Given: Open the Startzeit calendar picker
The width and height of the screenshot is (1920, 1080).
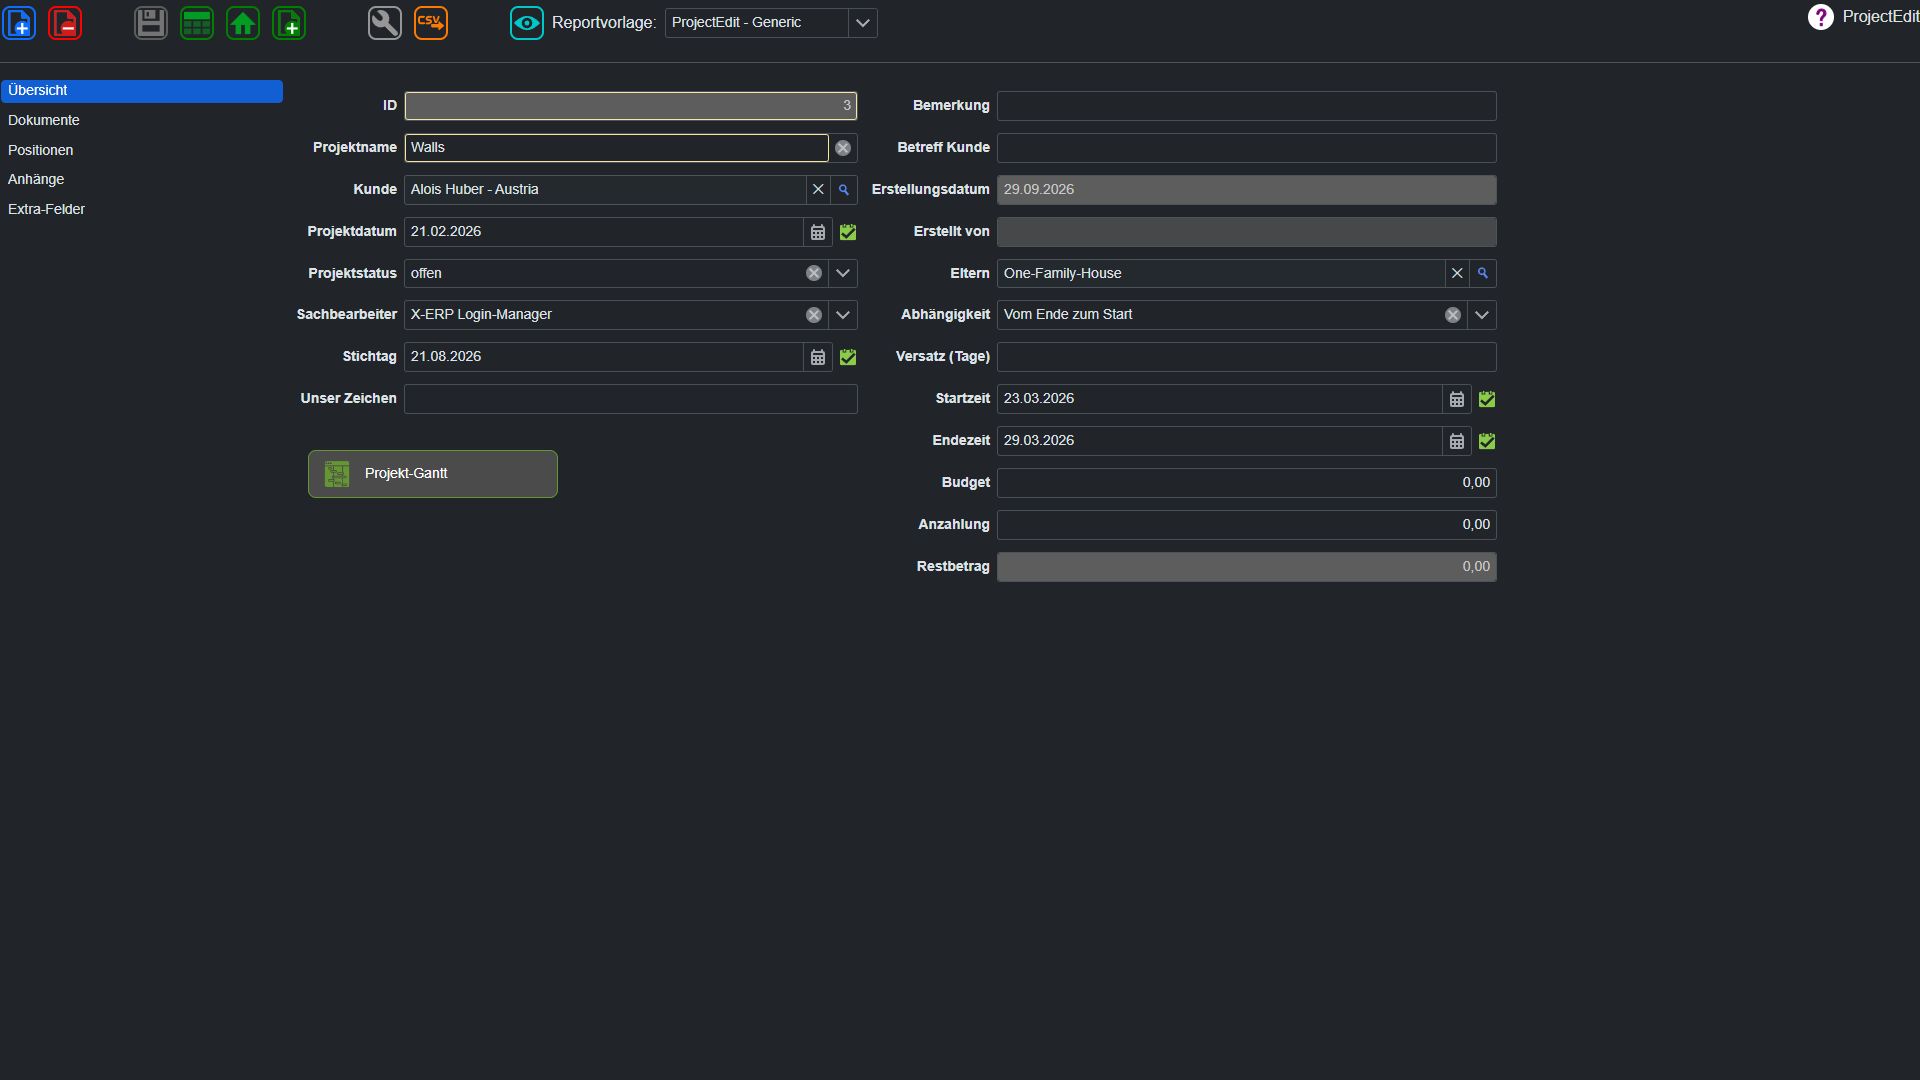Looking at the screenshot, I should 1457,399.
